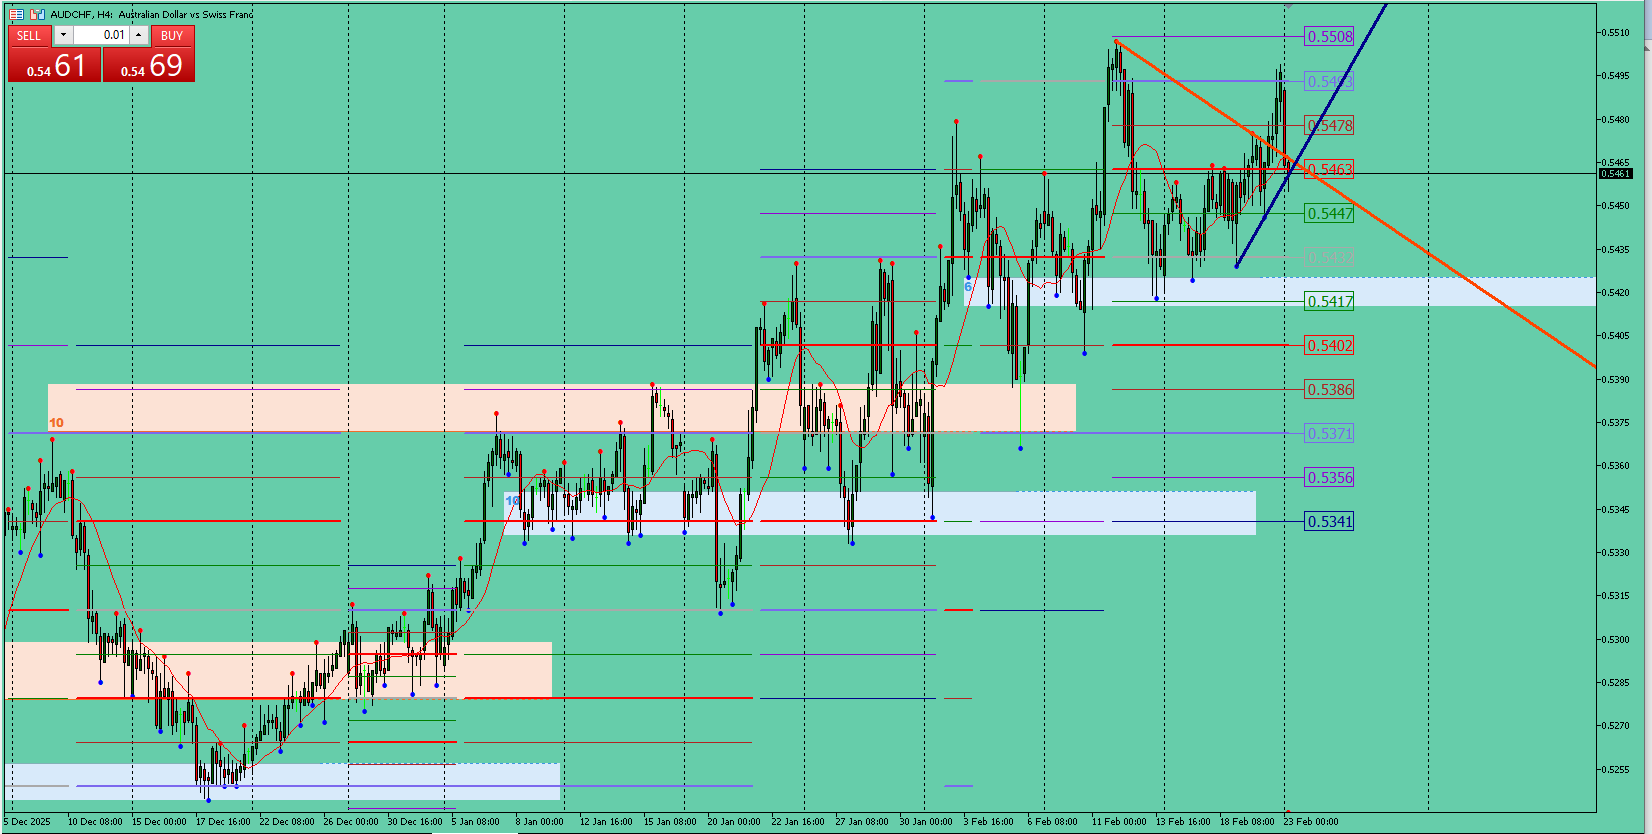This screenshot has height=834, width=1652.
Task: Select the 0.5463 price level label
Action: 1329,170
